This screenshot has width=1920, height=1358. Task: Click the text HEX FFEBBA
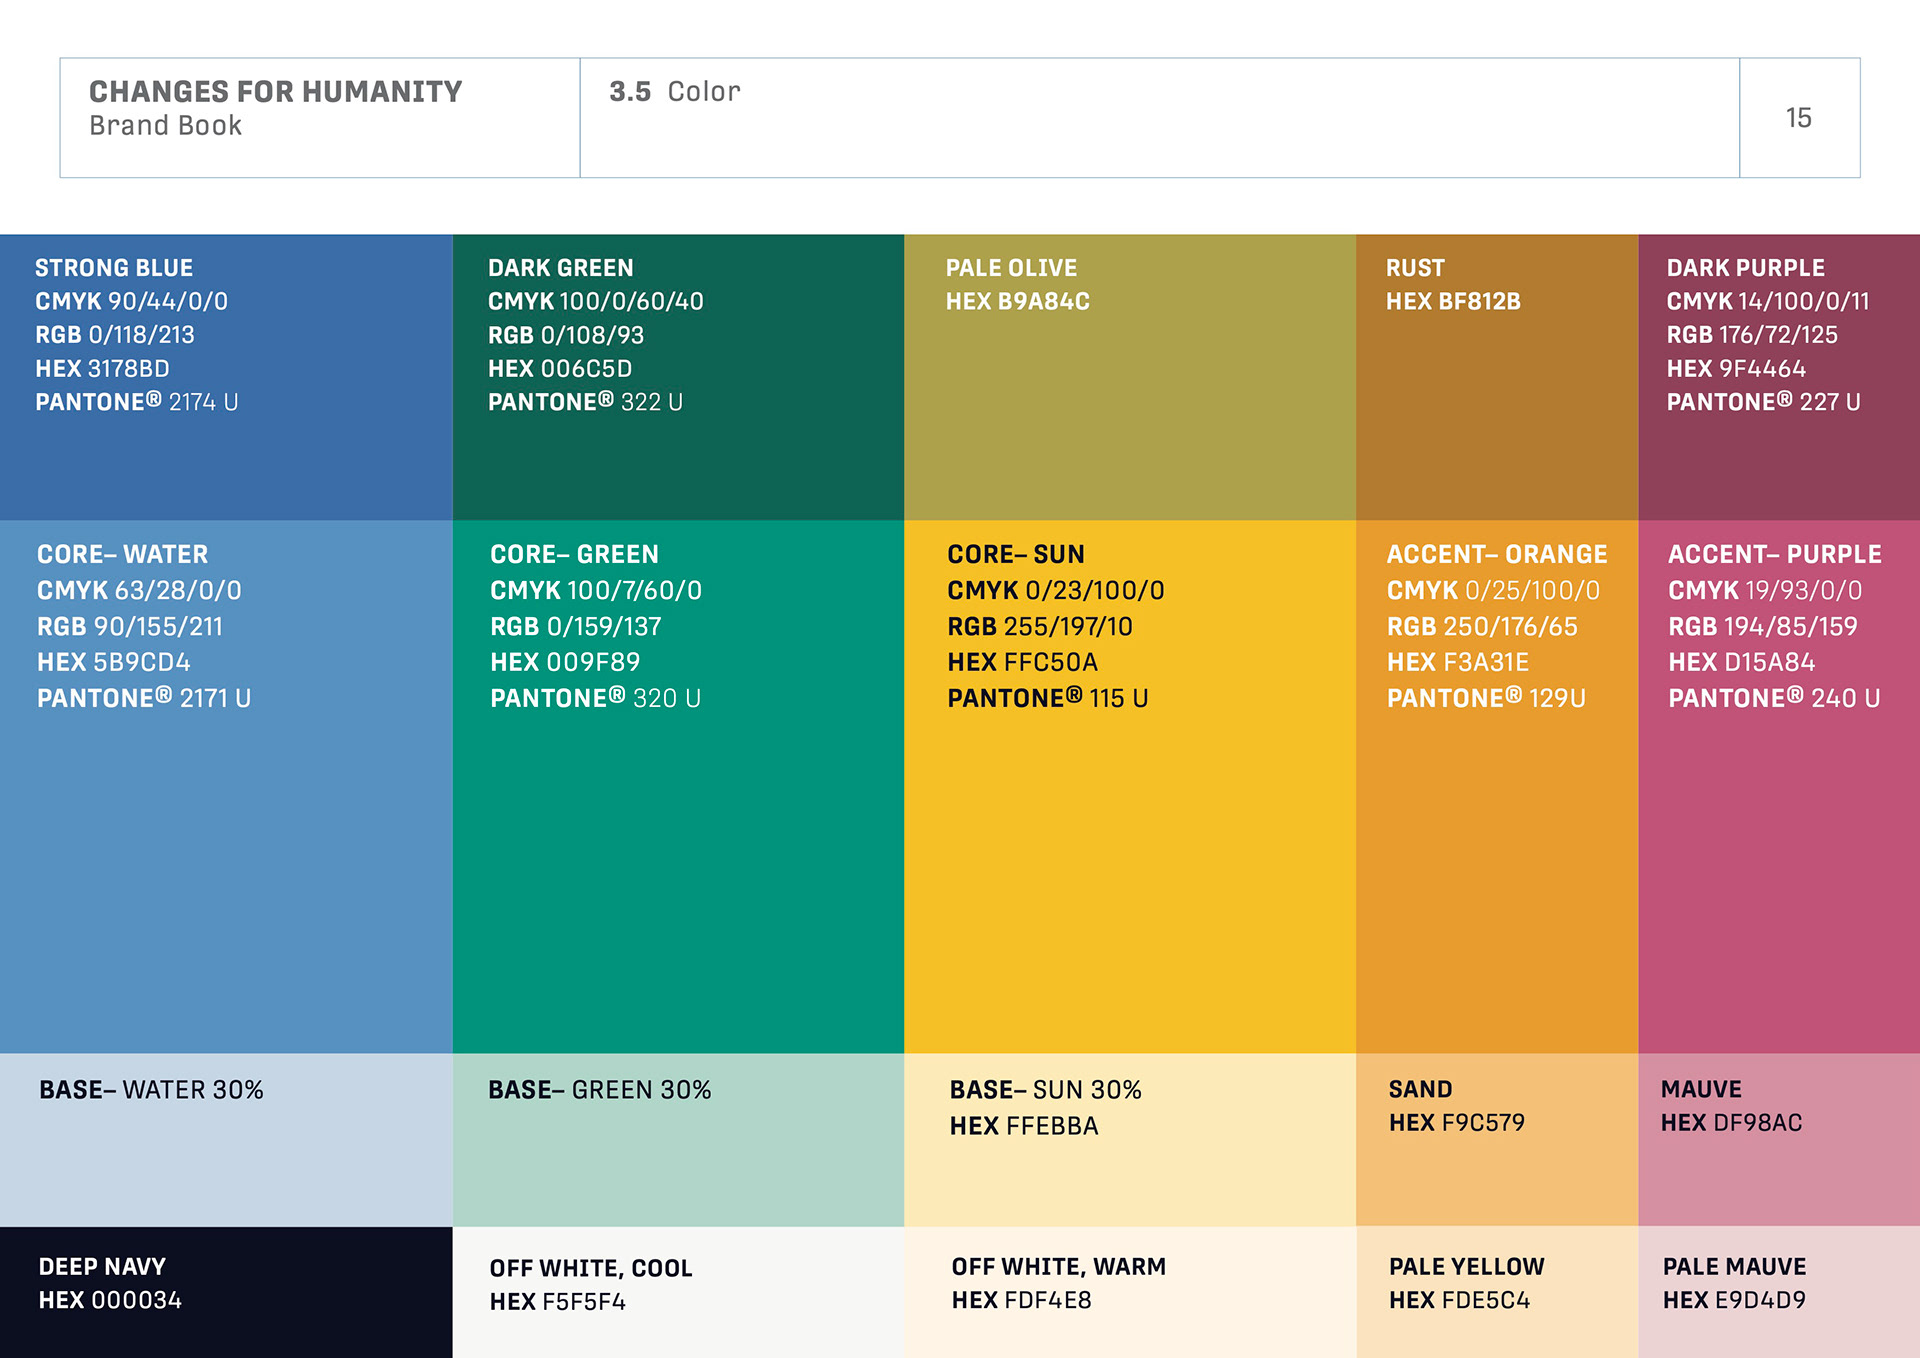[1024, 1127]
